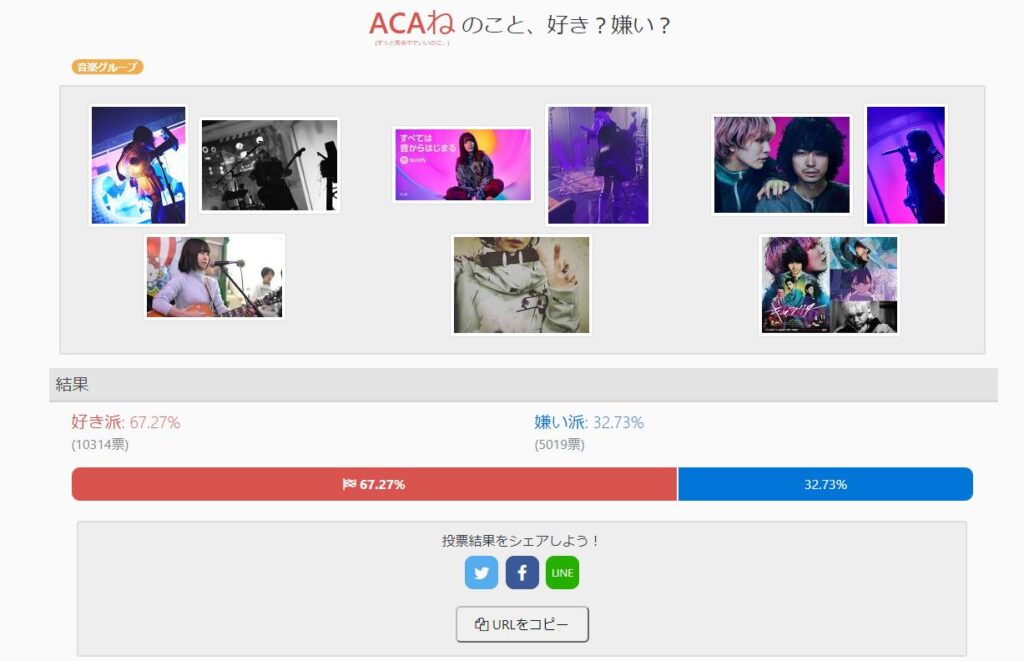Open the 音楽グループ category tag
This screenshot has width=1024, height=661.
107,67
